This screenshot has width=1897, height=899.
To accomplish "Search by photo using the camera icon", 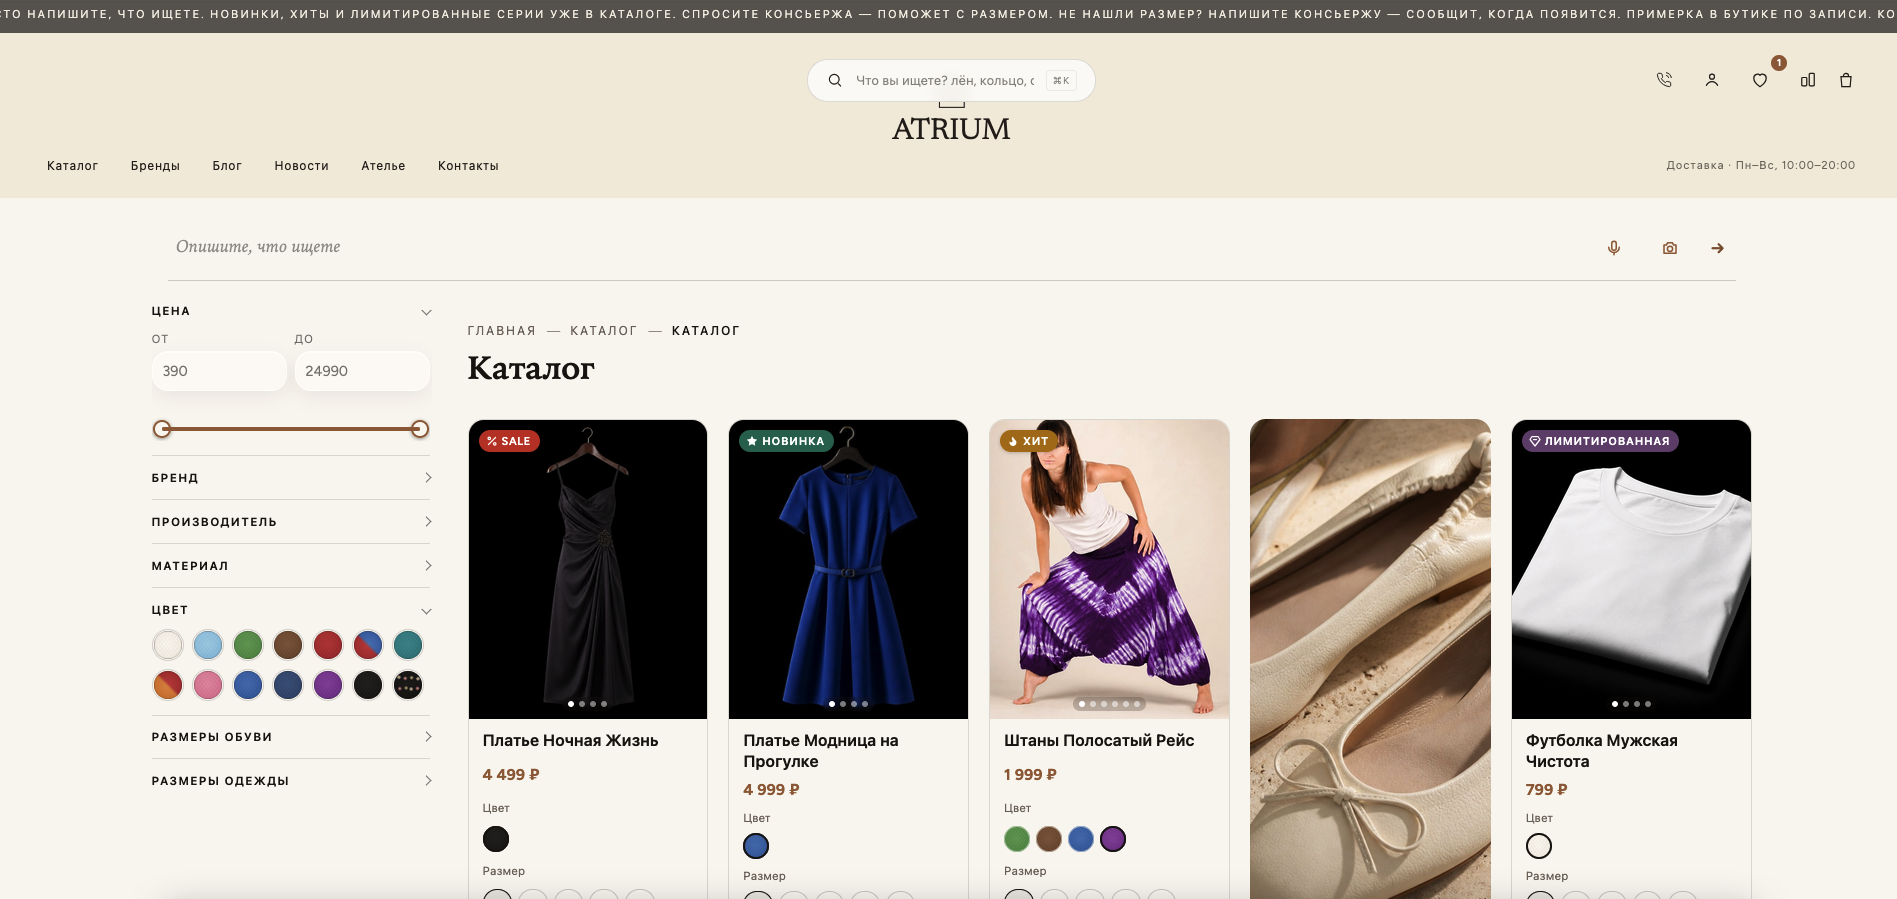I will (x=1670, y=248).
